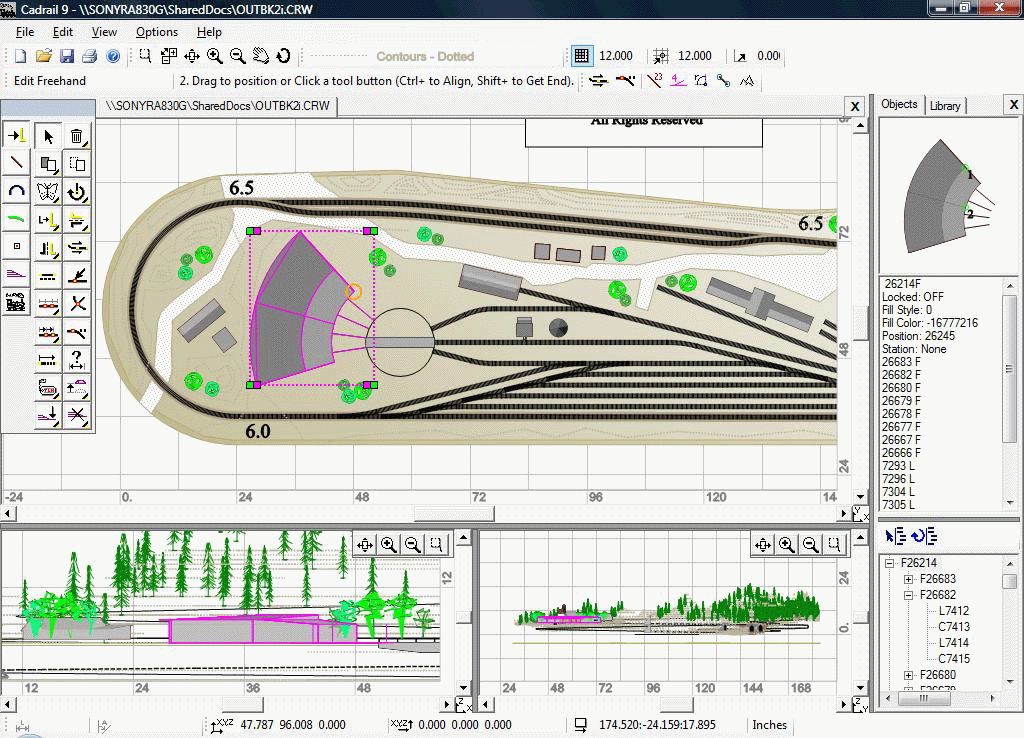Zoom in on the bottom-left side view
1024x738 pixels.
click(389, 545)
